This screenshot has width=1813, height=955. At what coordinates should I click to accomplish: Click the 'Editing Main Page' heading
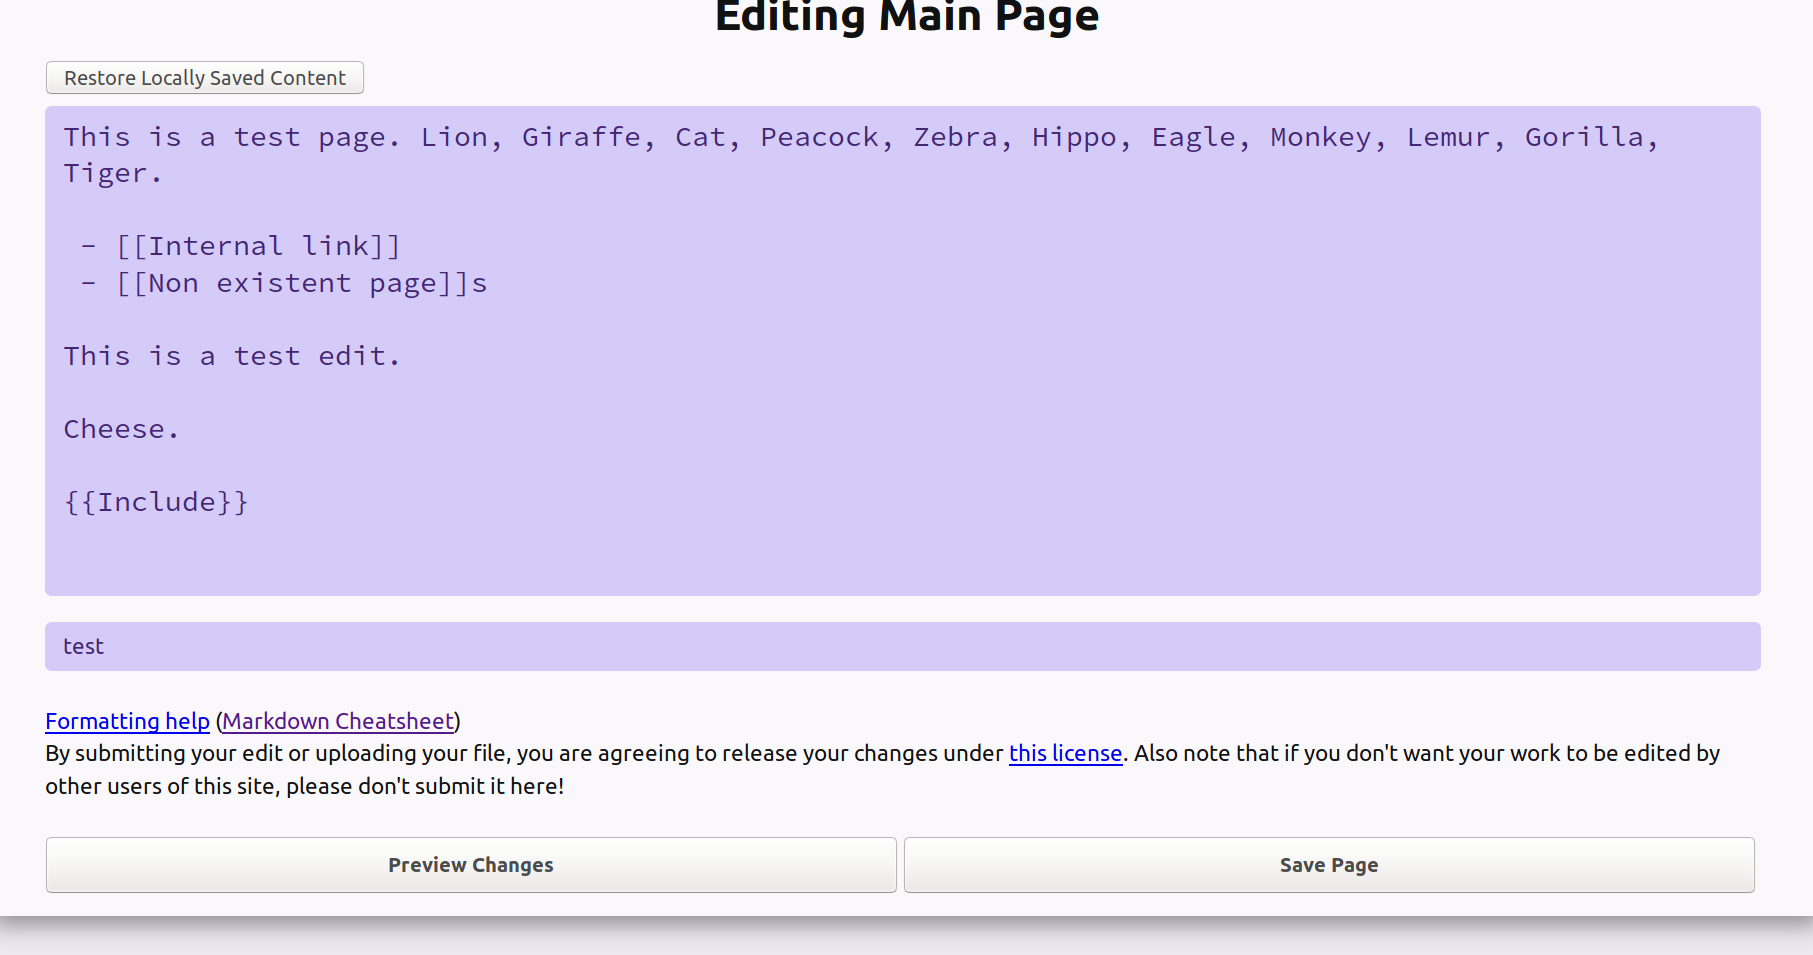coord(906,18)
